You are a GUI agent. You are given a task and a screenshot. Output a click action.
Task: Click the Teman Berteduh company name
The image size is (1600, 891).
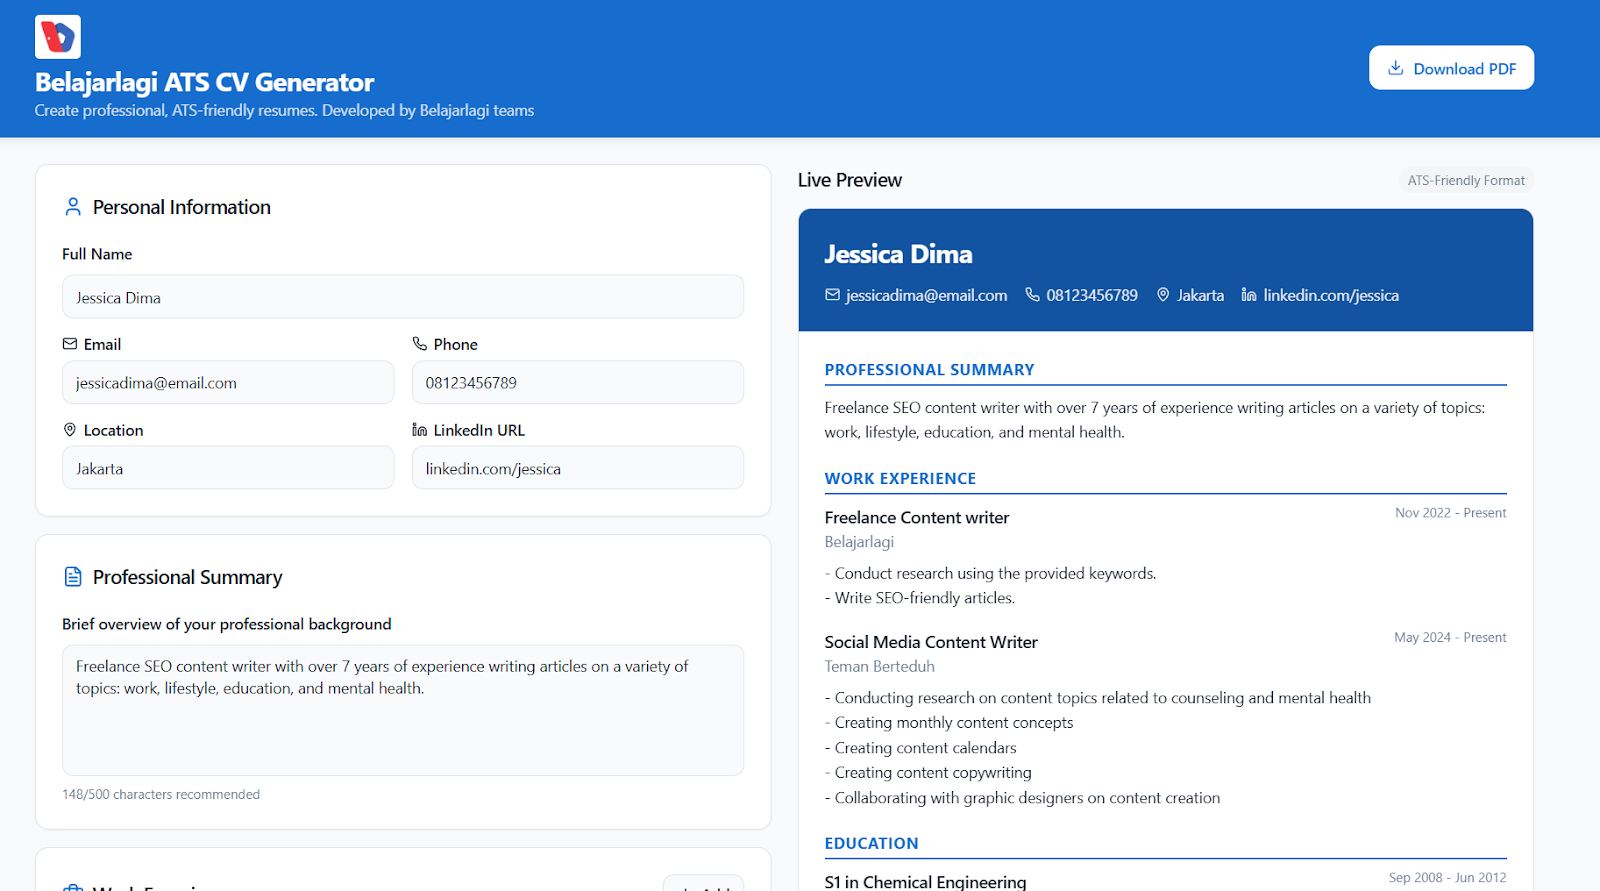click(880, 666)
